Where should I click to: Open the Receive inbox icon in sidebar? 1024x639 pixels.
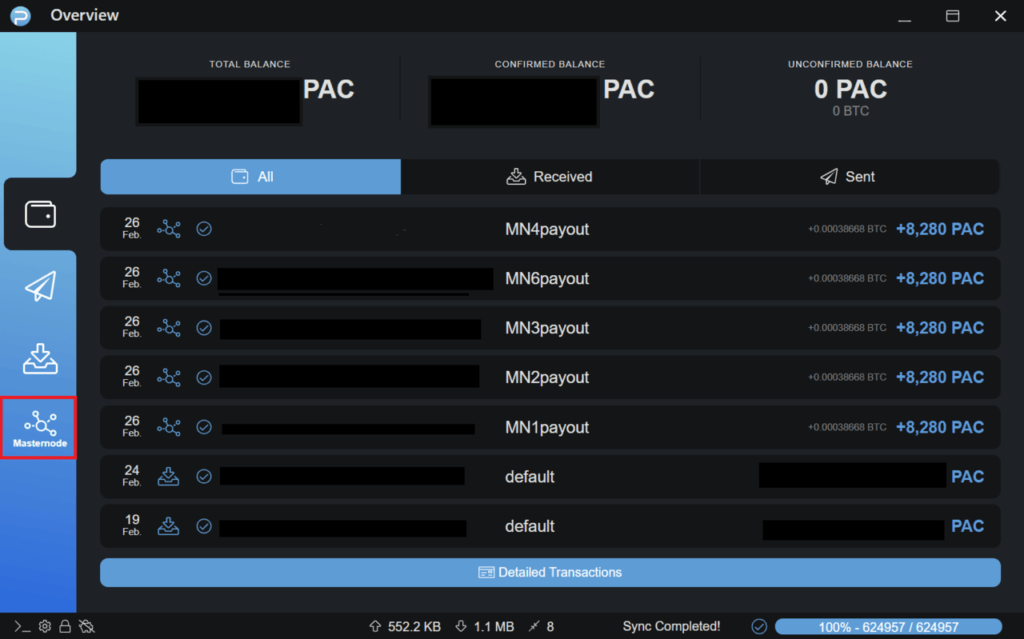point(39,358)
